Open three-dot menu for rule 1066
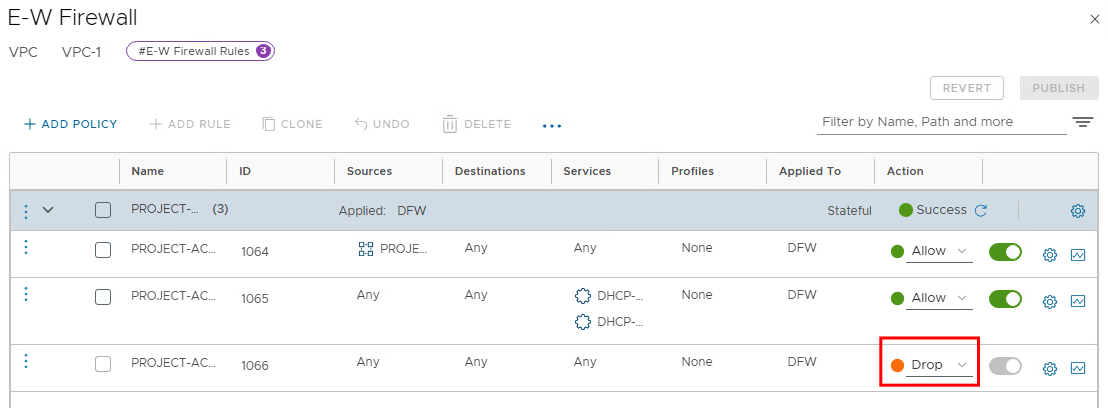The width and height of the screenshot is (1108, 408). click(x=26, y=362)
